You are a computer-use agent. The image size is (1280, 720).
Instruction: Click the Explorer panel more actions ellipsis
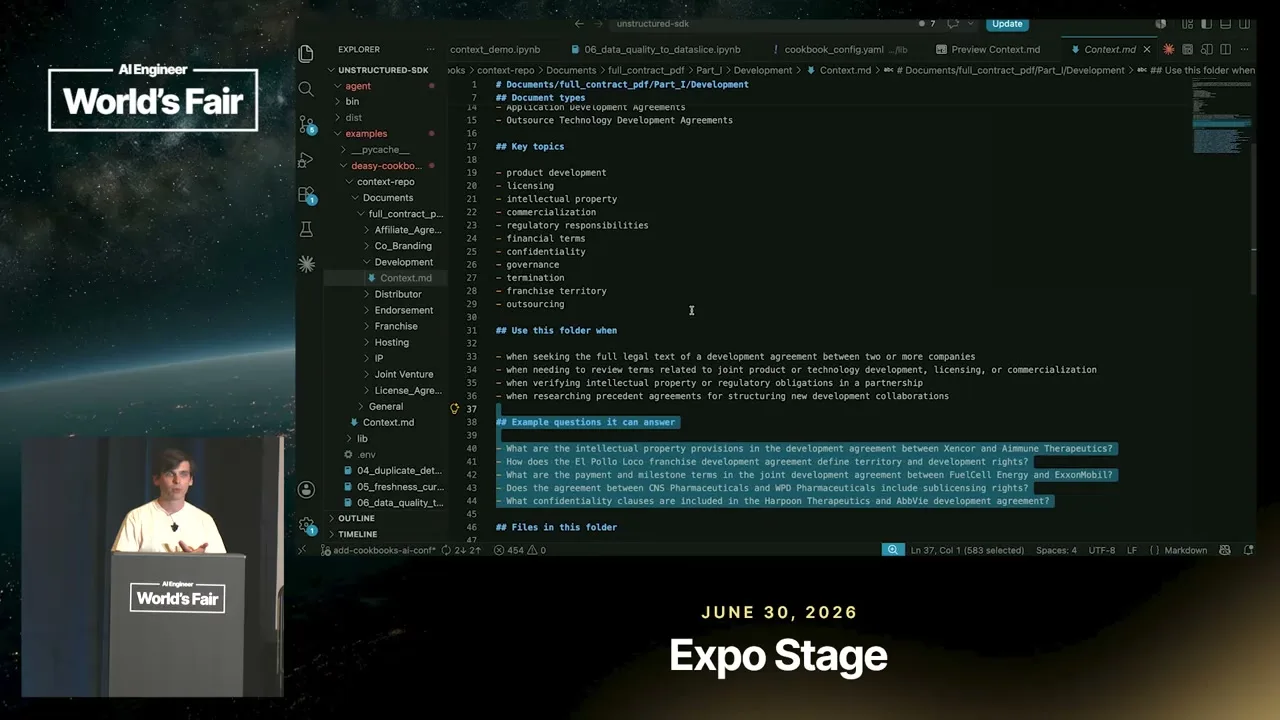point(431,49)
